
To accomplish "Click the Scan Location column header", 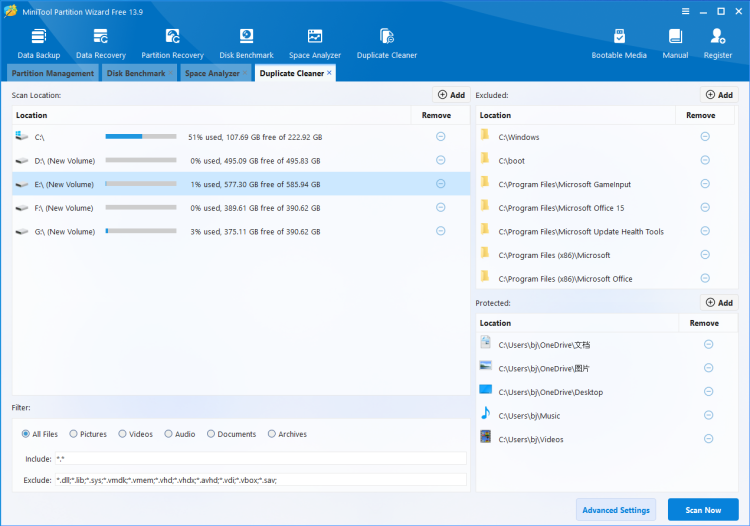I will (x=211, y=115).
